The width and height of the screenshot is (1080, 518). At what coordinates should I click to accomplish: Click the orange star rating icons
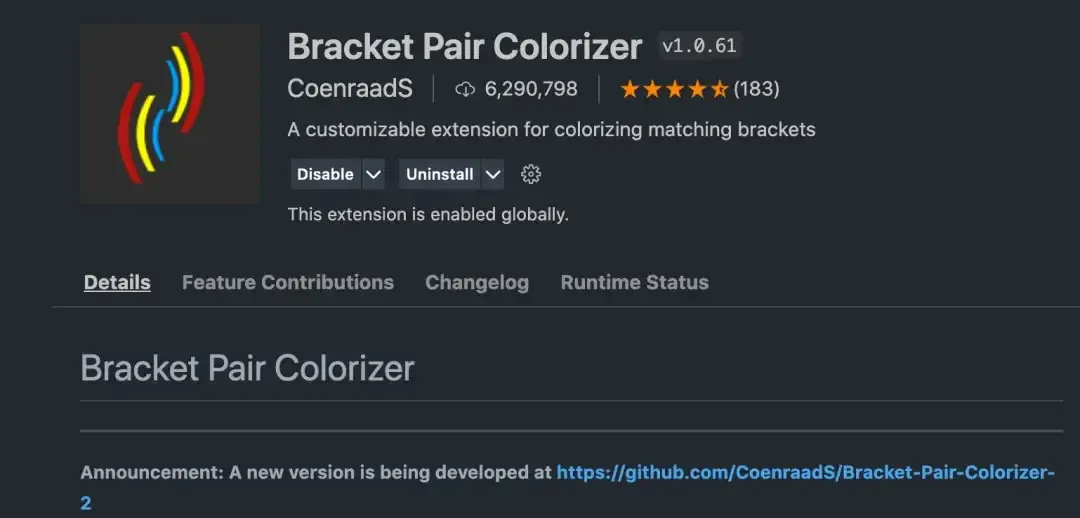coord(673,89)
